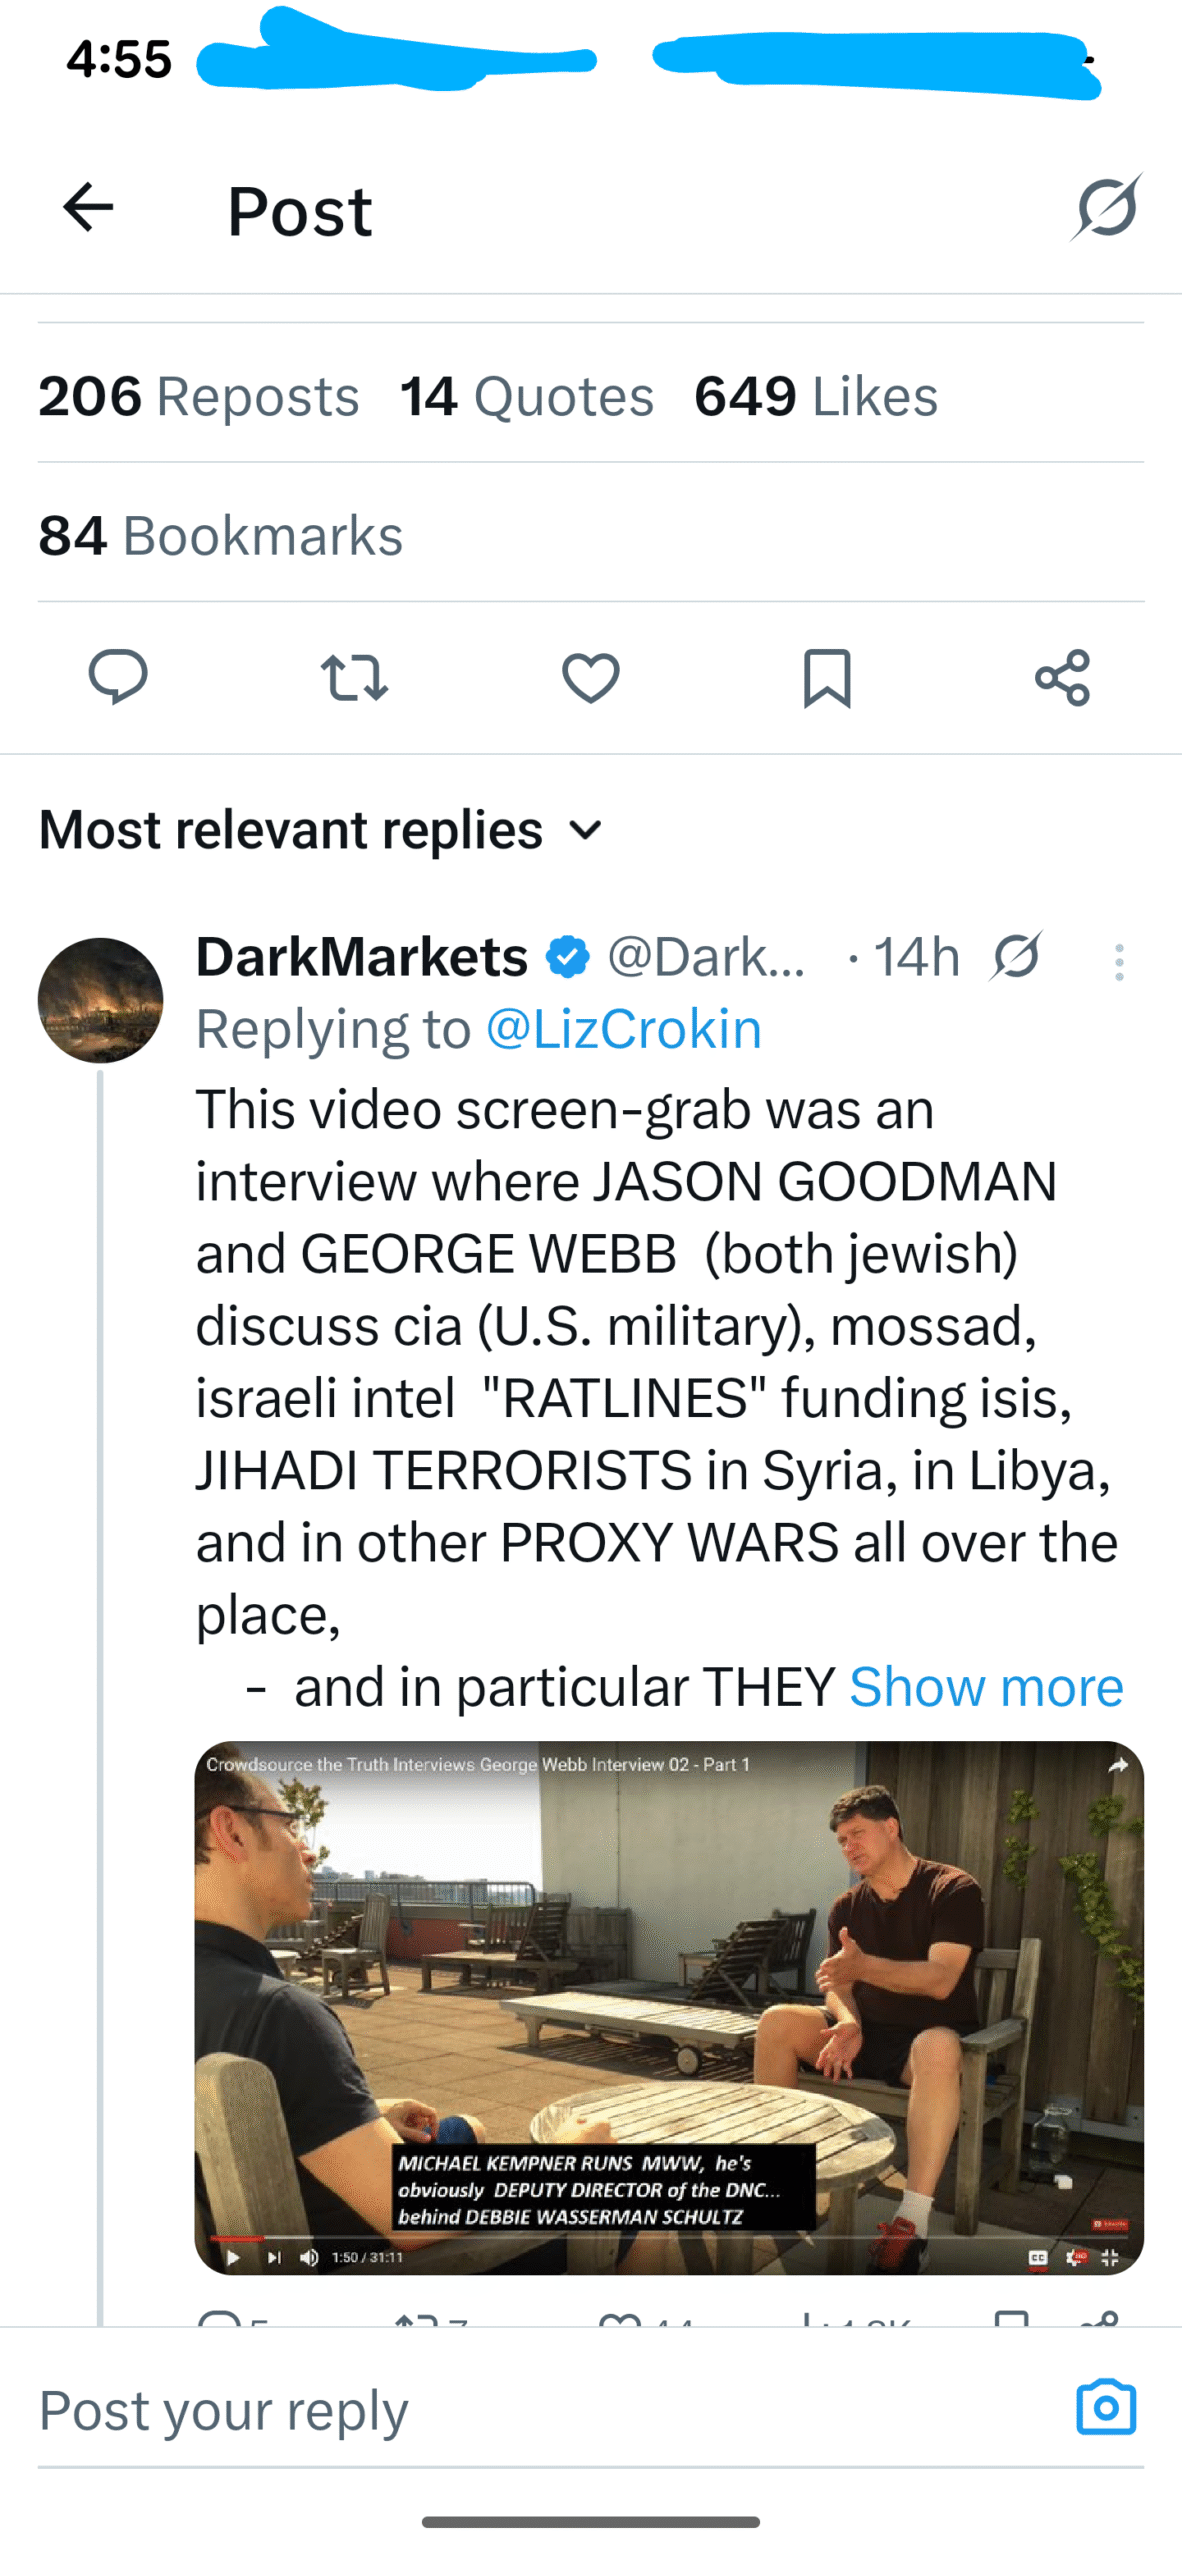
Task: View the 206 Reposts list
Action: (198, 396)
